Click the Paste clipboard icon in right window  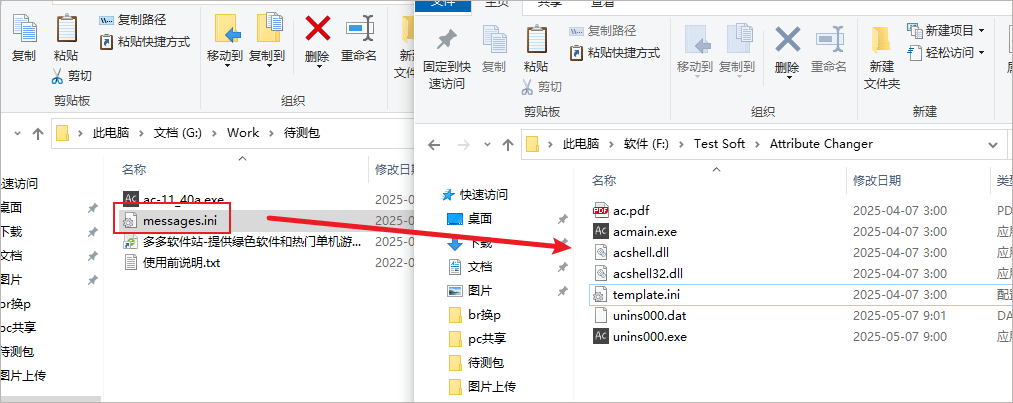pyautogui.click(x=536, y=39)
